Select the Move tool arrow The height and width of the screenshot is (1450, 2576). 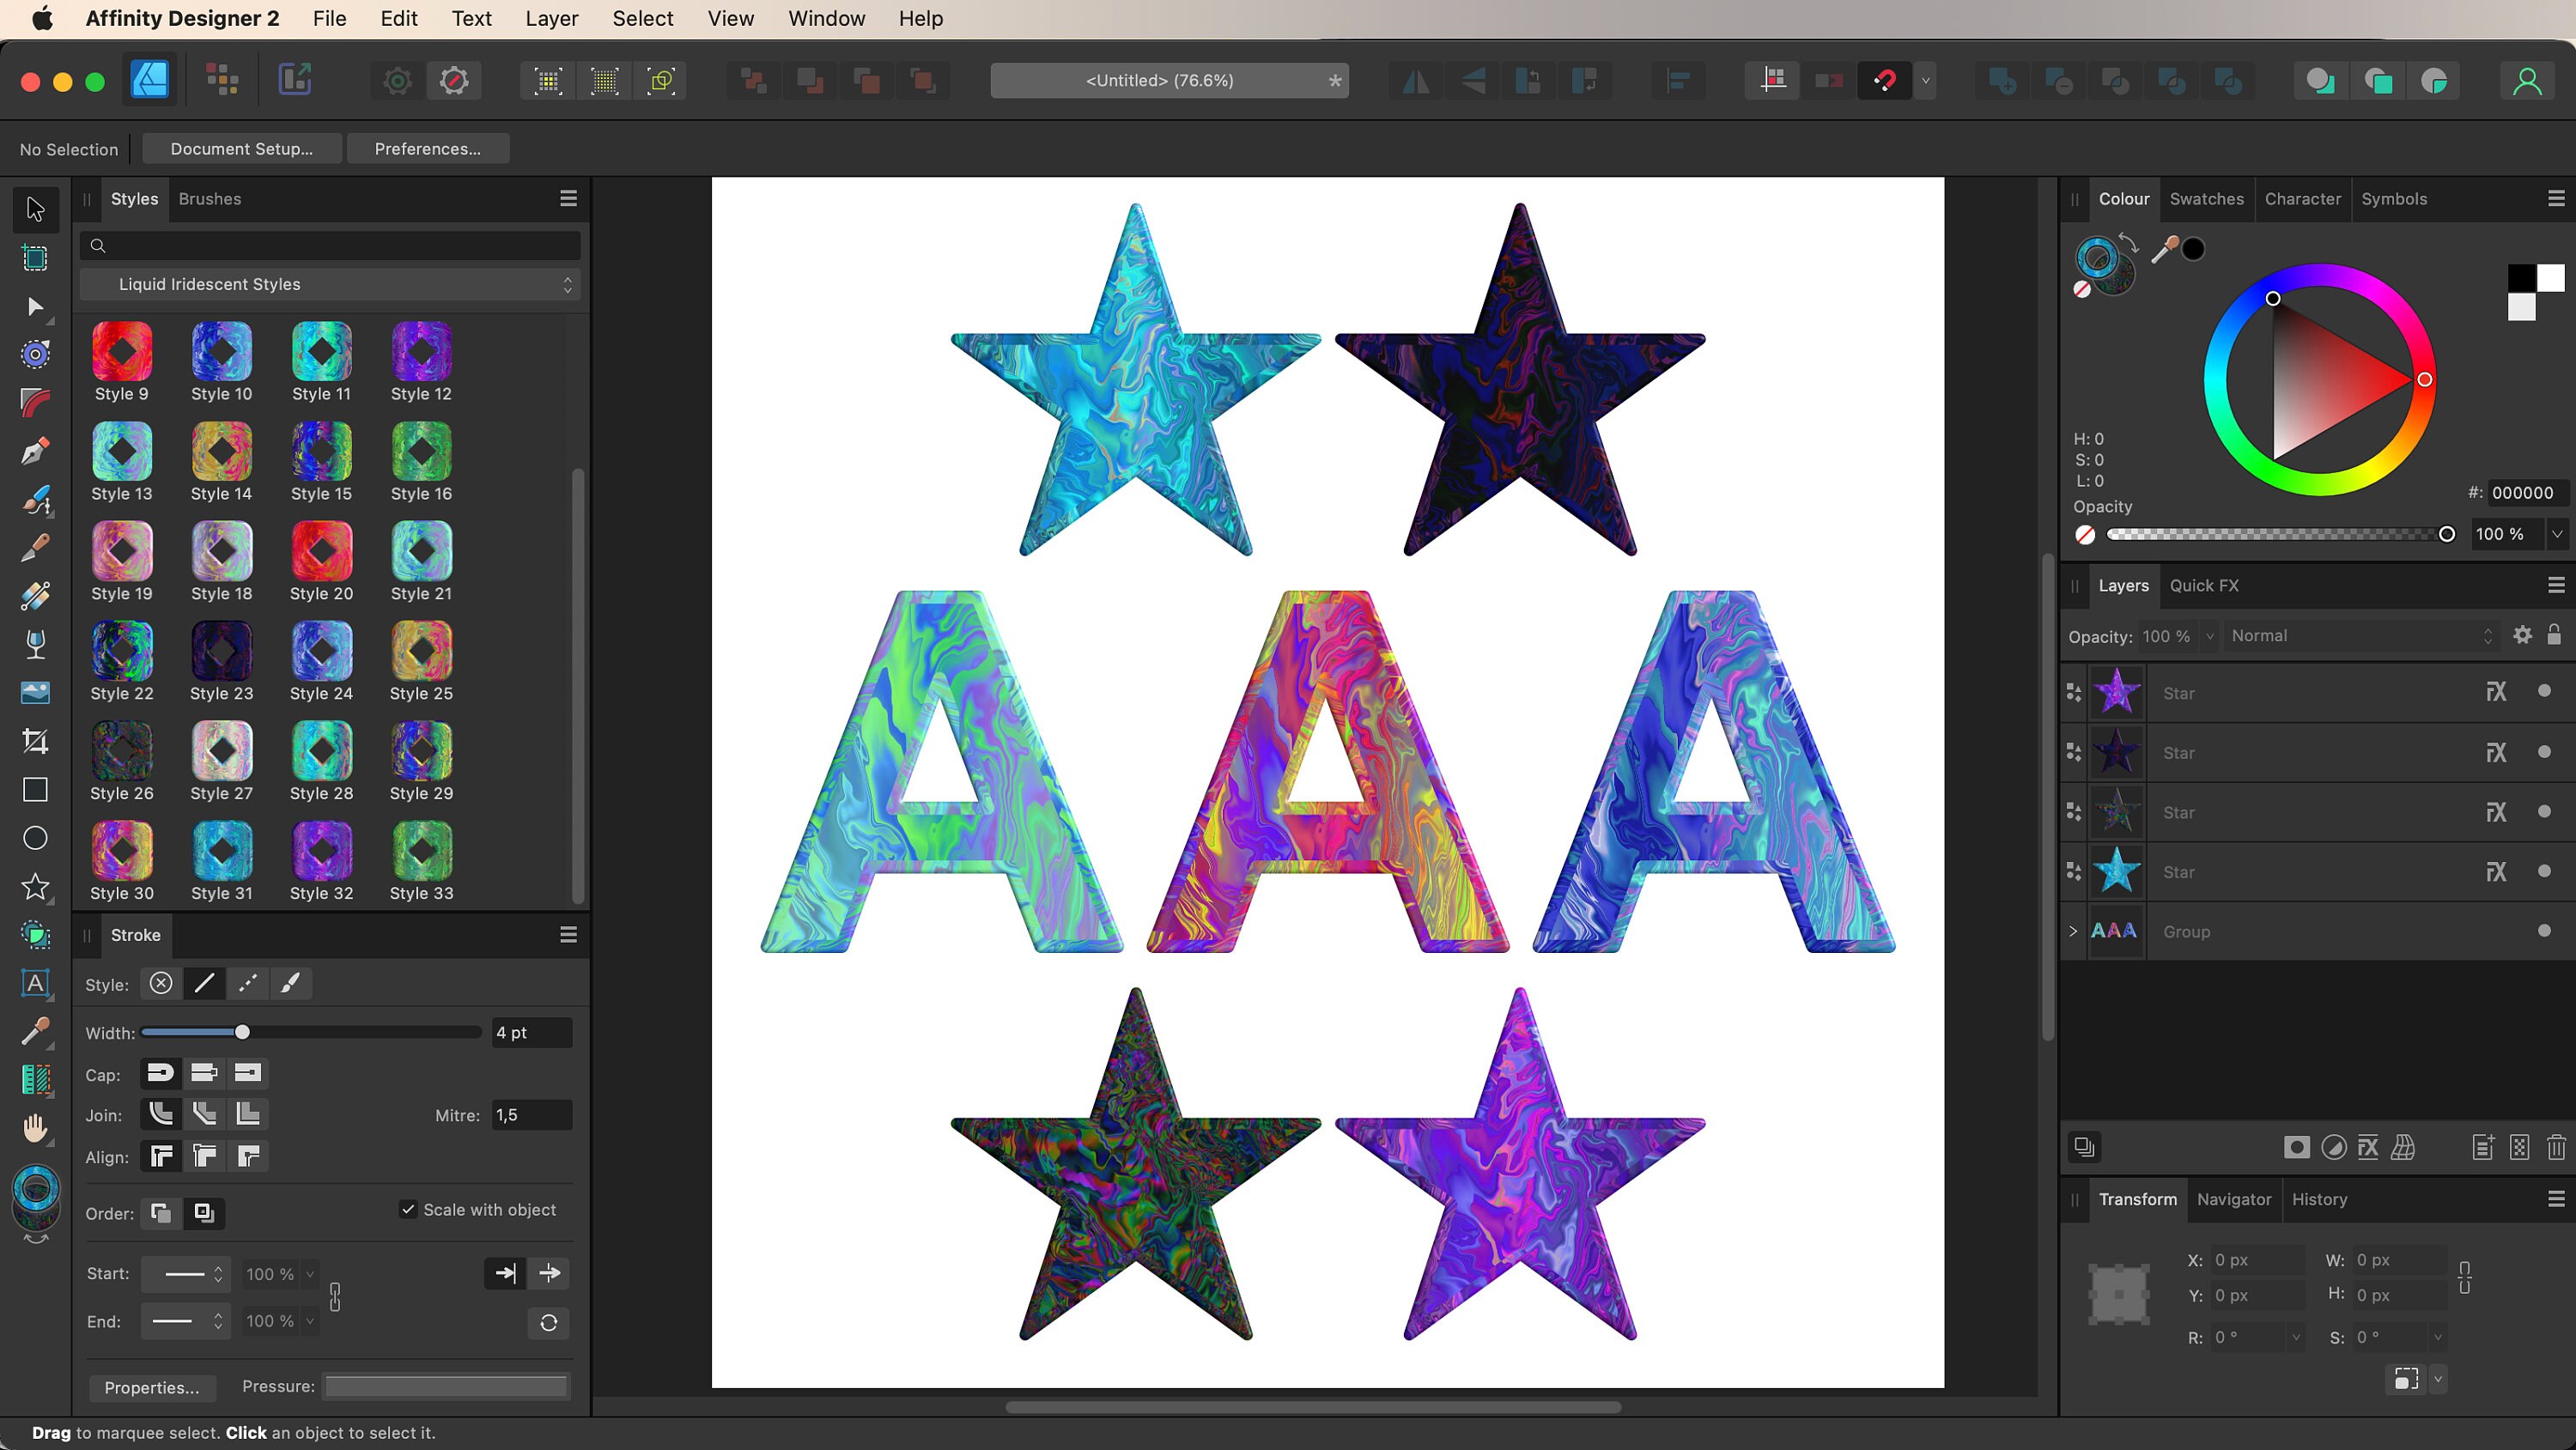click(x=35, y=209)
